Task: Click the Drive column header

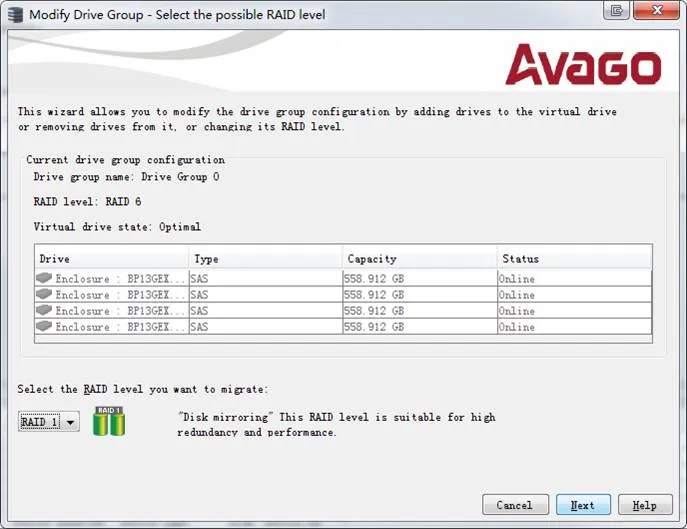Action: point(112,259)
